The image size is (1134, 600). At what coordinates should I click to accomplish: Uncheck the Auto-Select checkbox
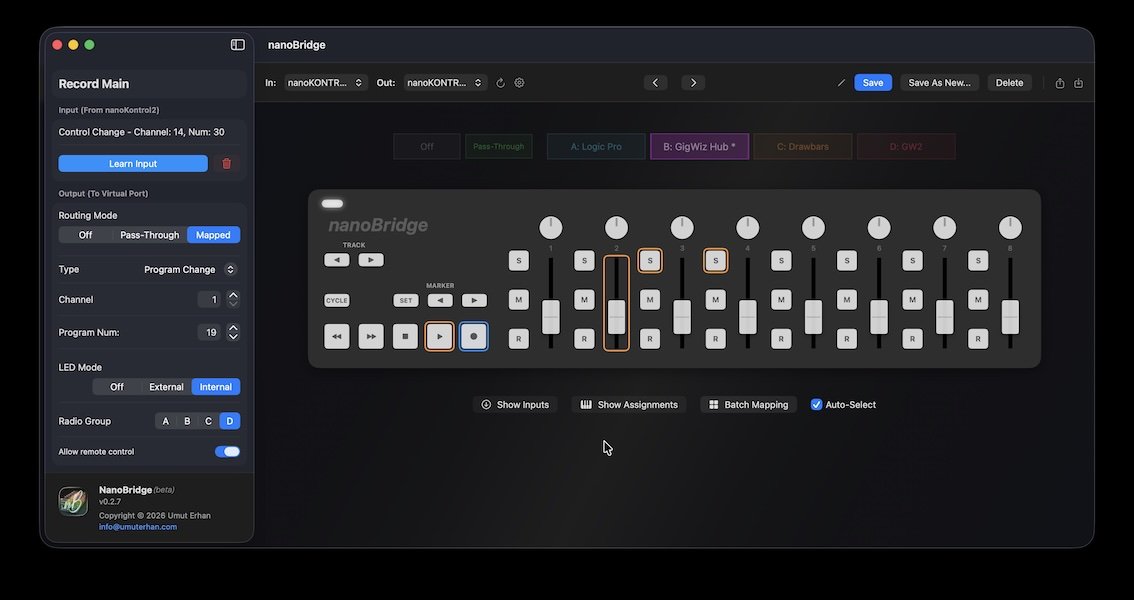coord(817,405)
